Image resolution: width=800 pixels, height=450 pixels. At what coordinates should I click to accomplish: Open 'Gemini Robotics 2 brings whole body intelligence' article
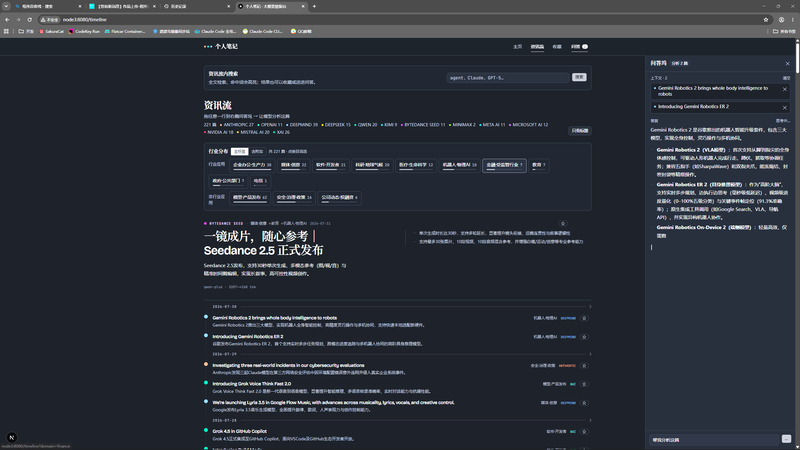click(x=274, y=318)
